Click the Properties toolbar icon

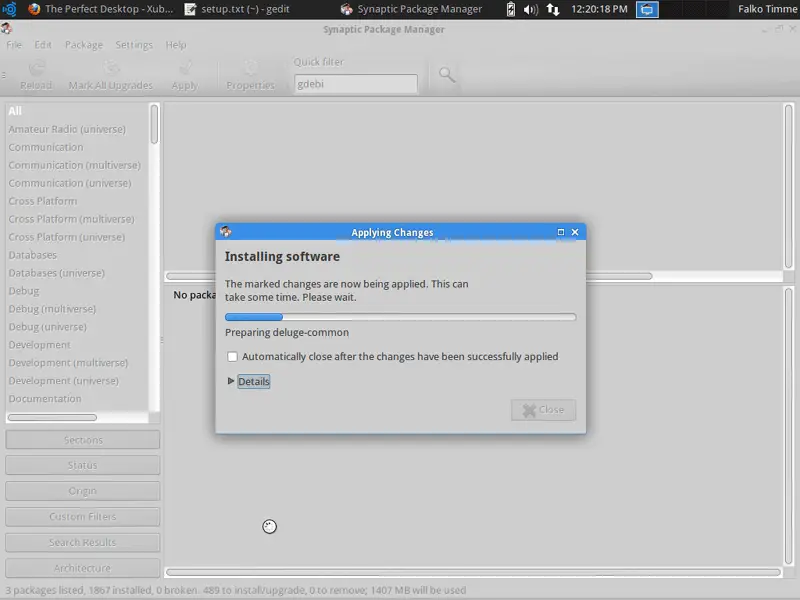click(251, 68)
